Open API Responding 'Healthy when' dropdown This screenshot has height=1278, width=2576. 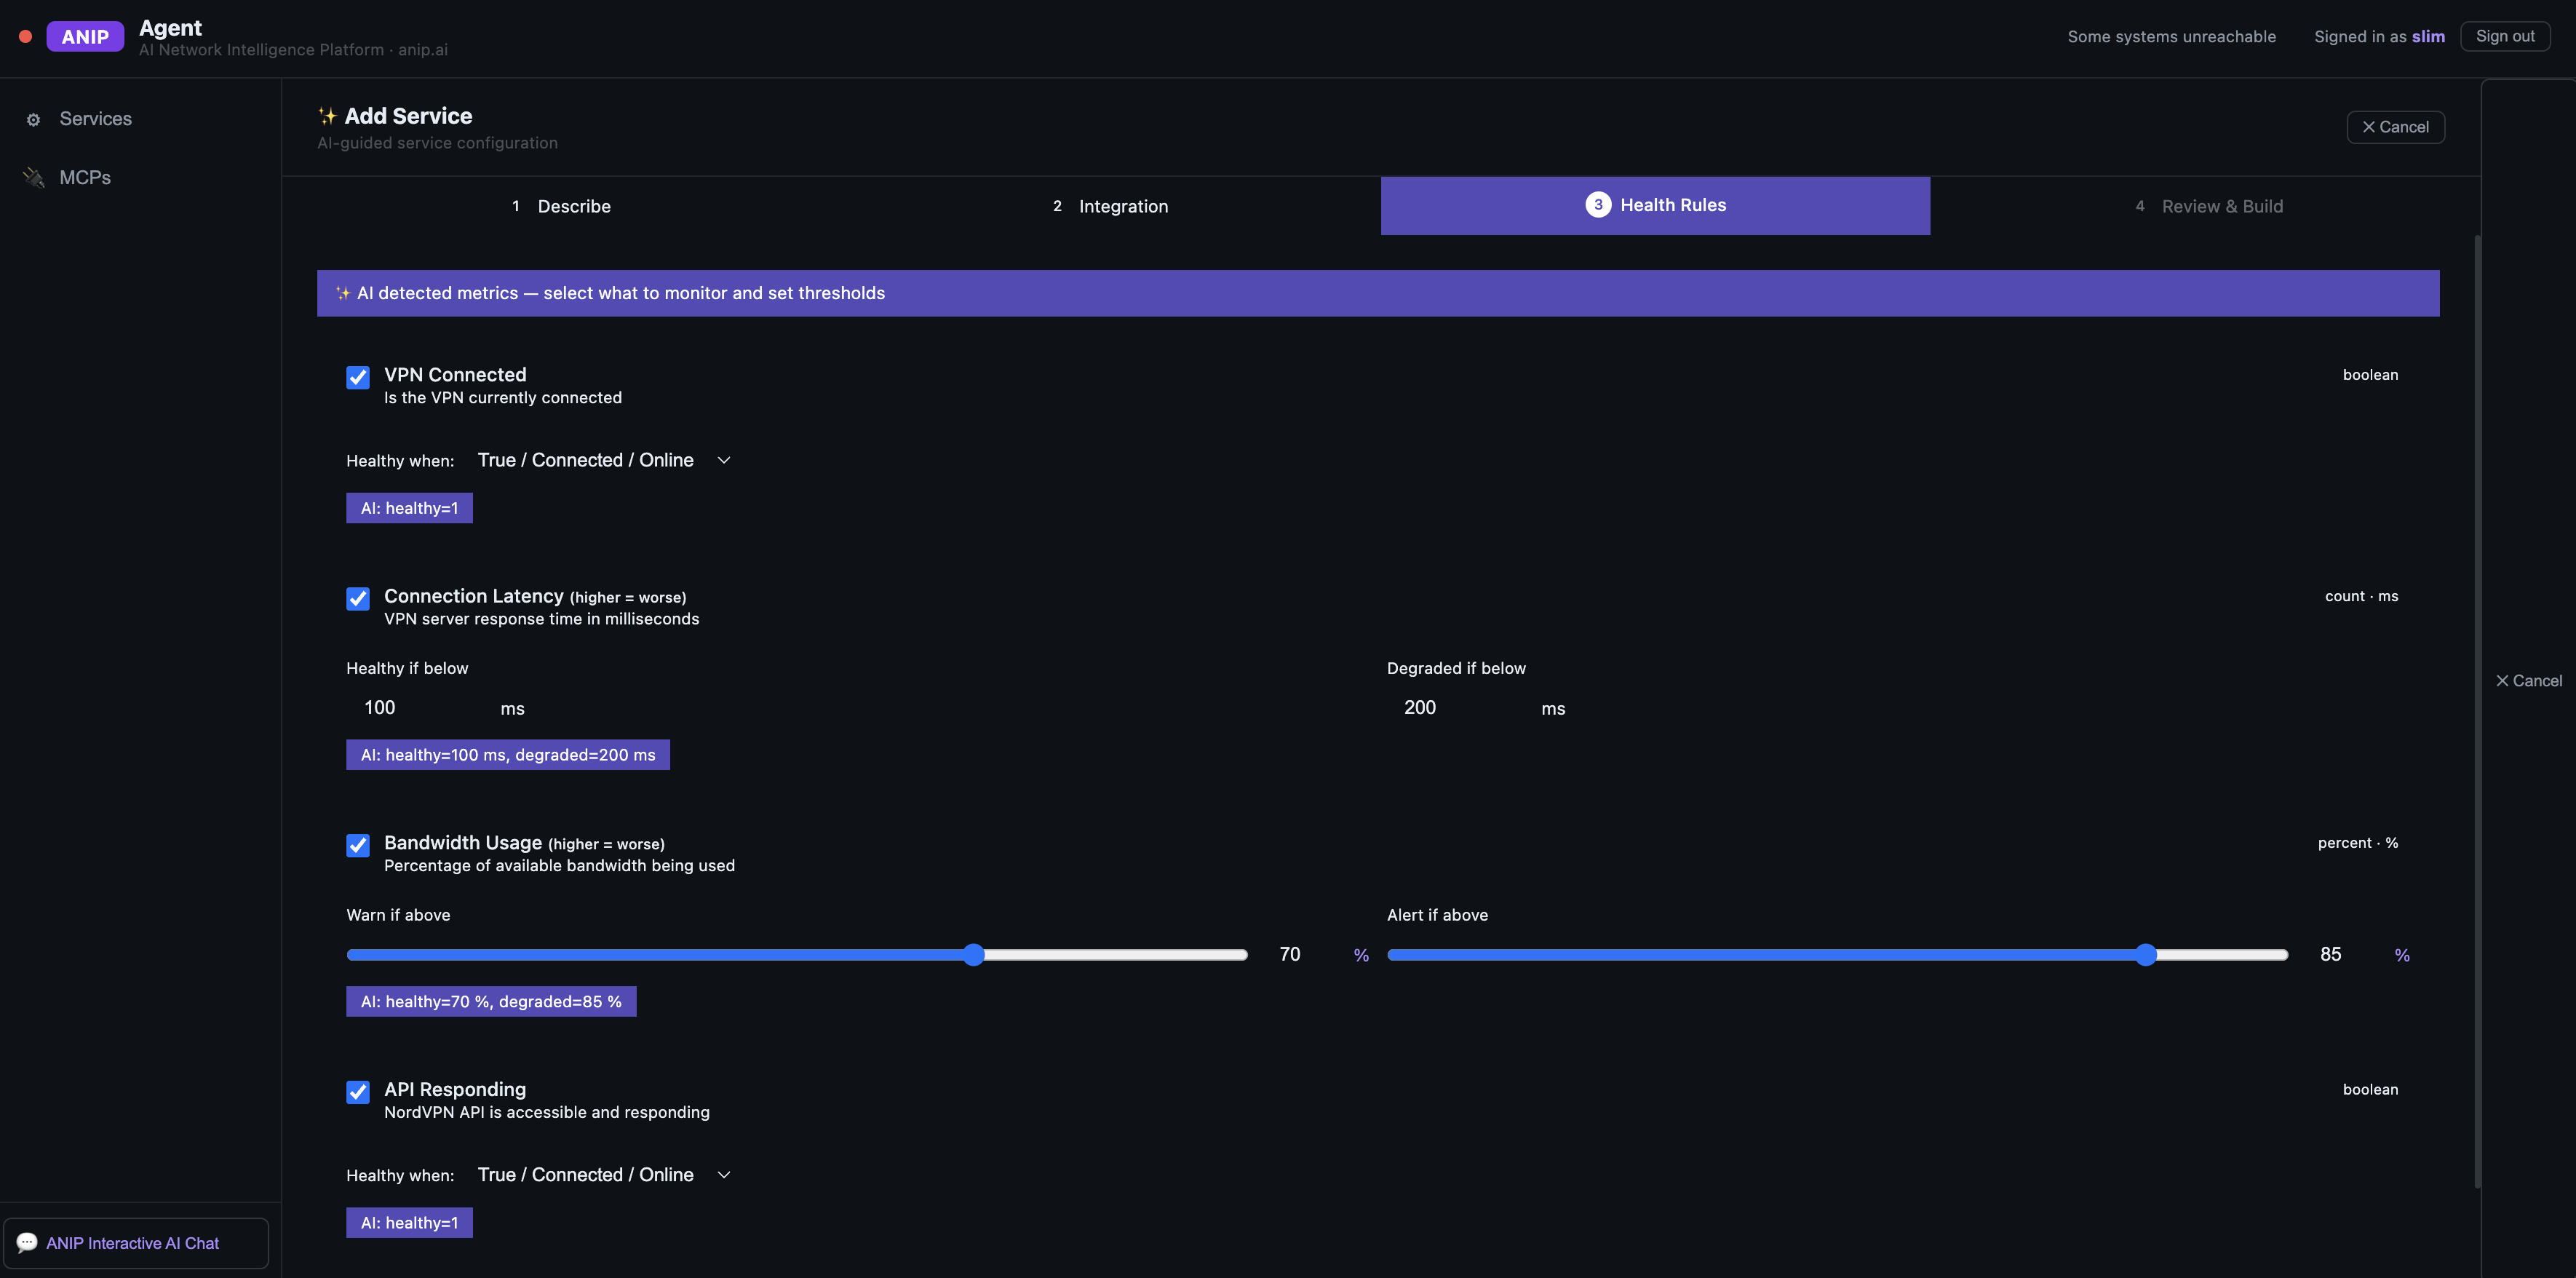604,1175
